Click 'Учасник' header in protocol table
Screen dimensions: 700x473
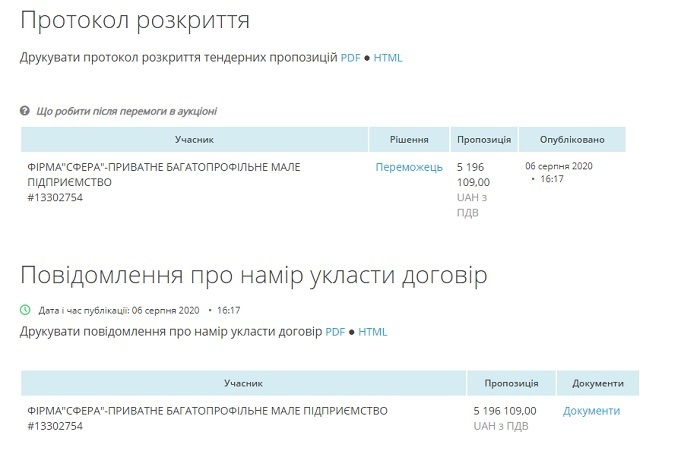point(194,140)
